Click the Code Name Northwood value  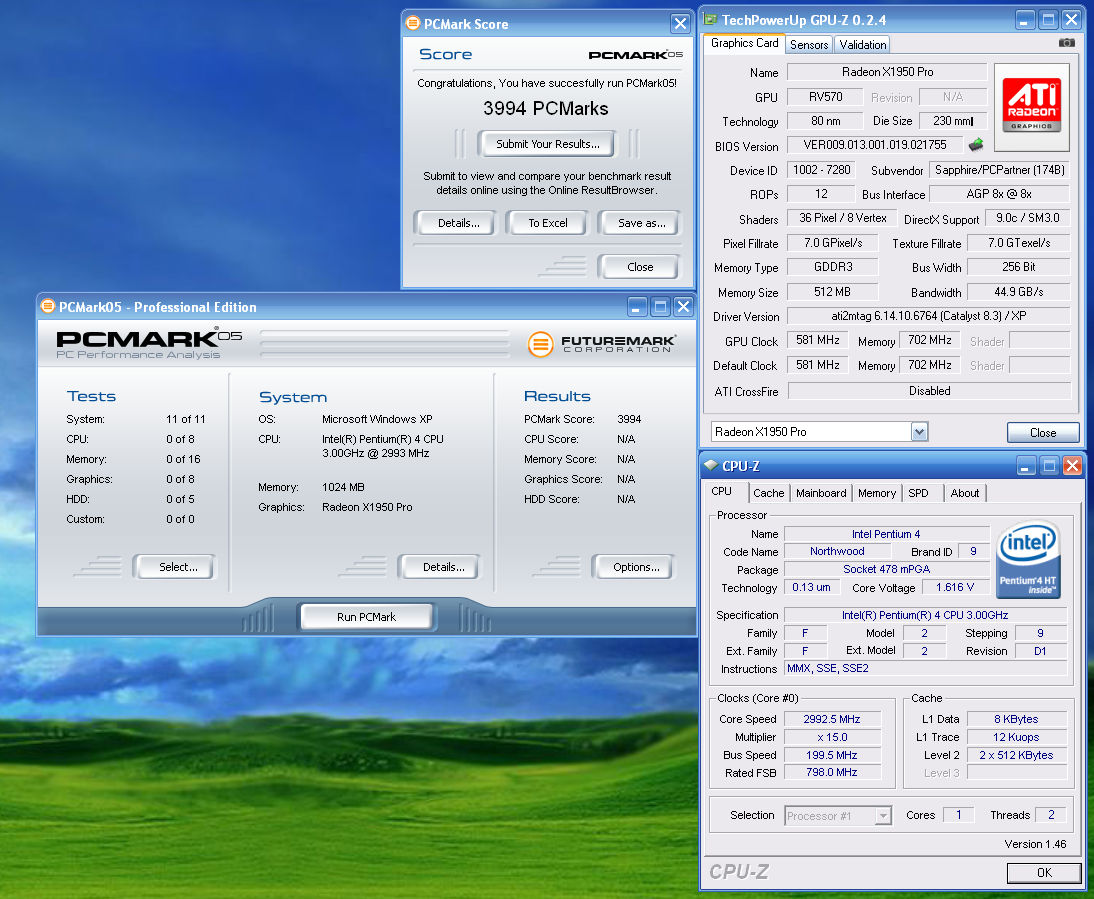pyautogui.click(x=836, y=551)
